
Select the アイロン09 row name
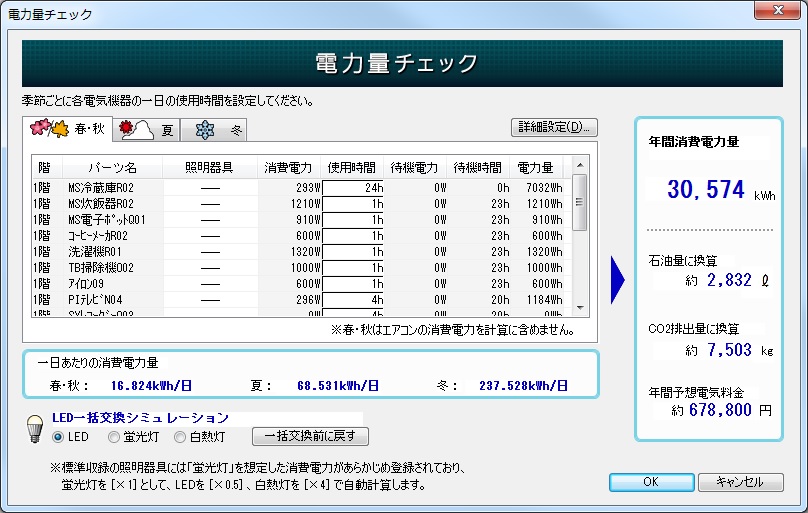[x=86, y=284]
